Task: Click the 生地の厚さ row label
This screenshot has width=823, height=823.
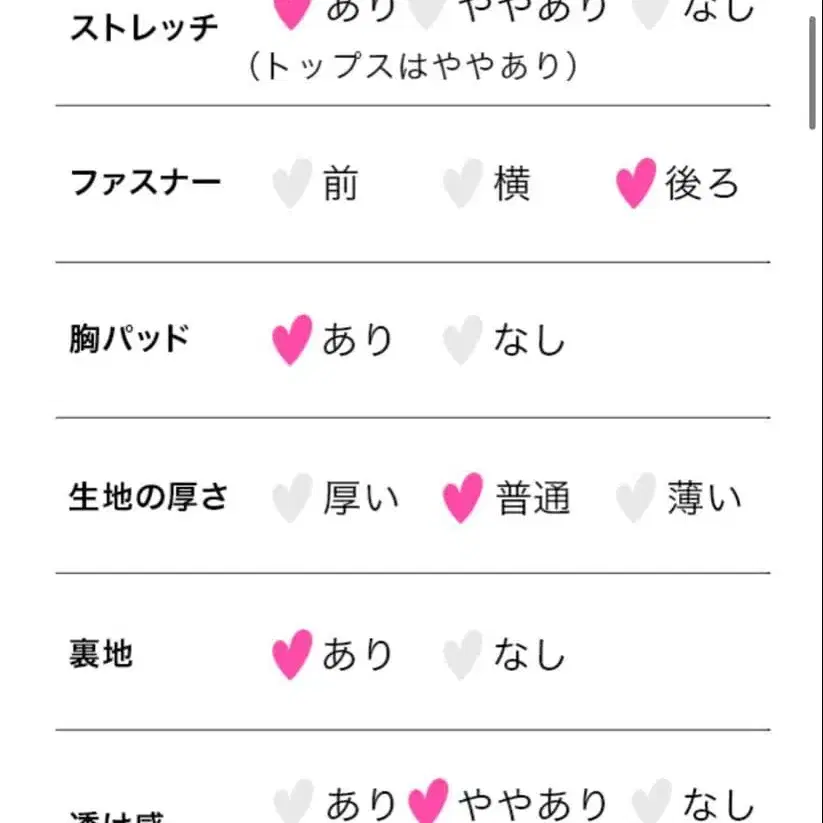Action: coord(148,498)
